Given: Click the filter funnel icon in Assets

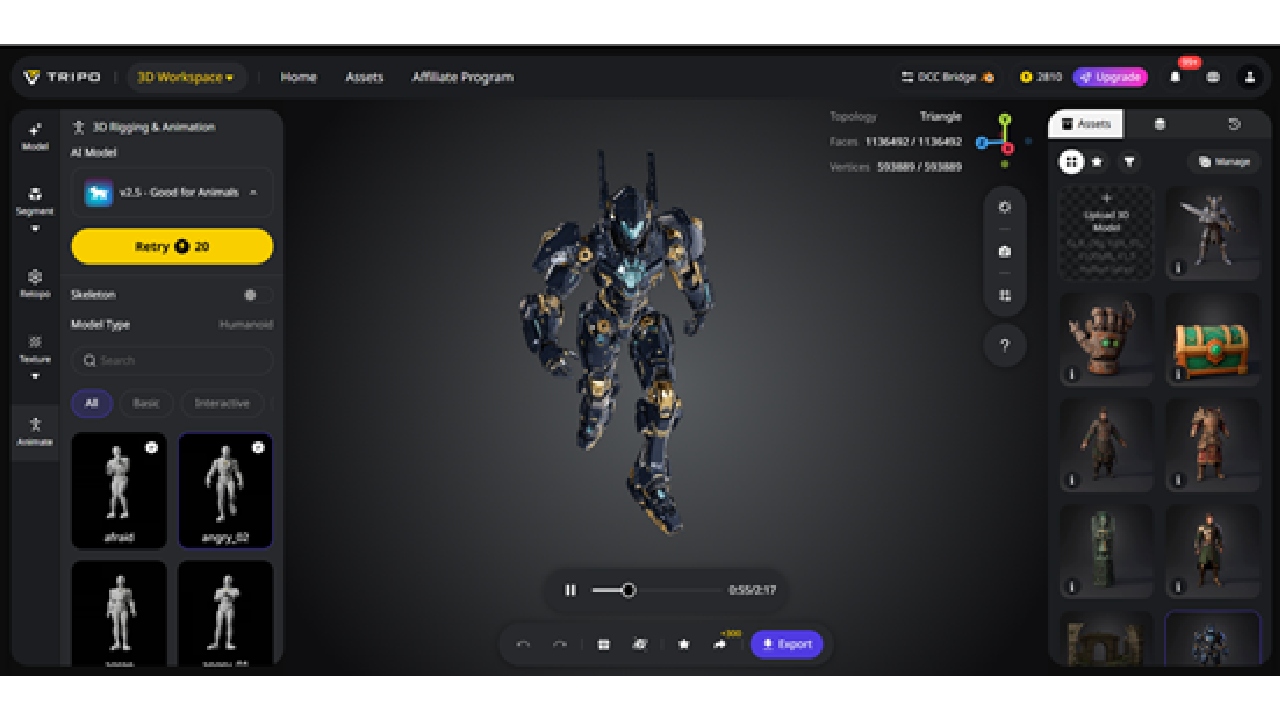Looking at the screenshot, I should click(1129, 162).
